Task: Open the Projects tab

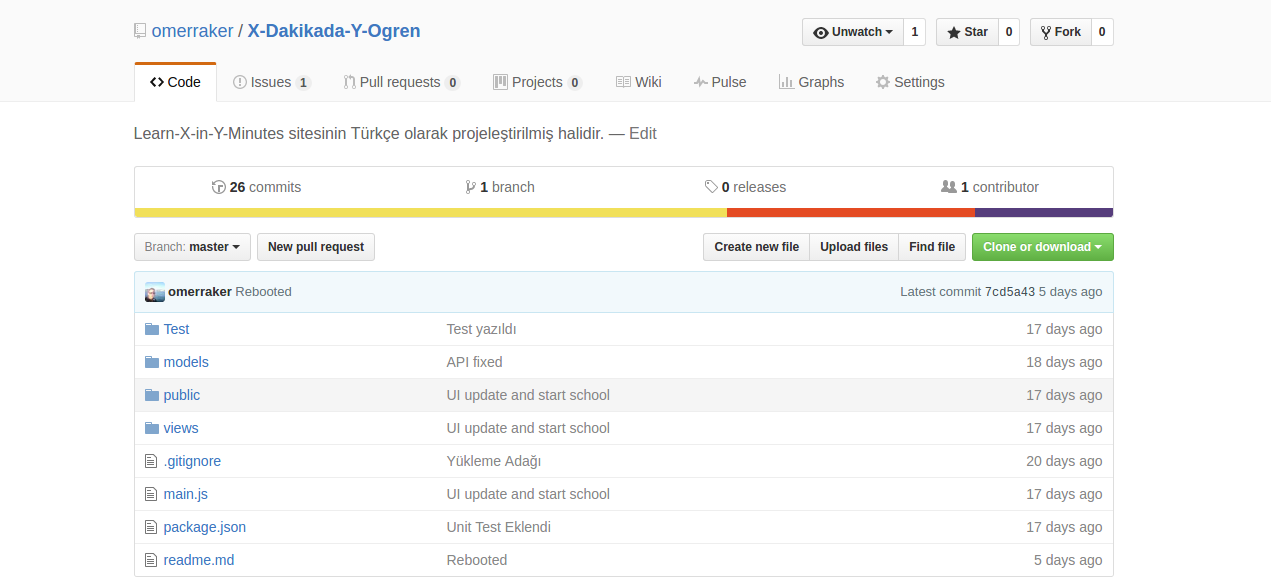Action: pyautogui.click(x=538, y=82)
